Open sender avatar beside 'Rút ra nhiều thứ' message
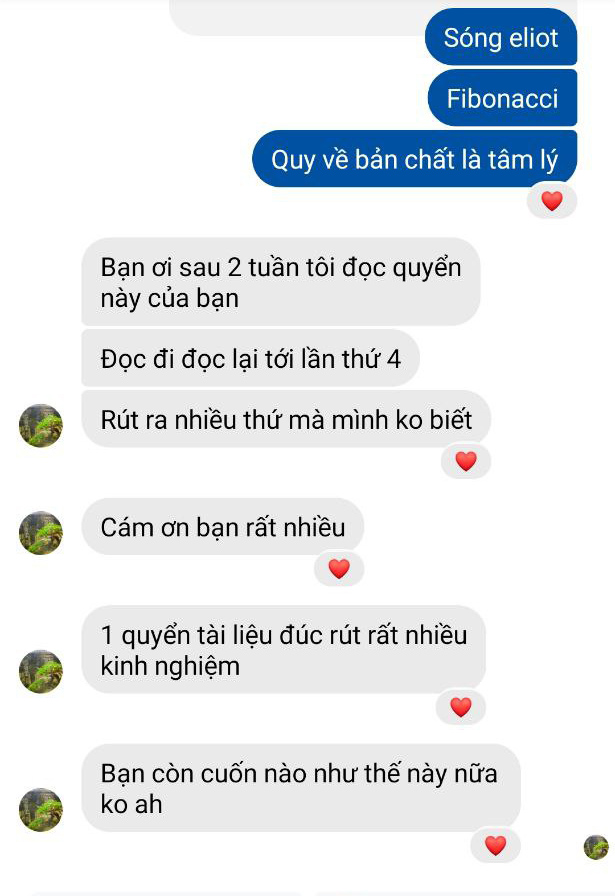The width and height of the screenshot is (615, 896). coord(41,426)
